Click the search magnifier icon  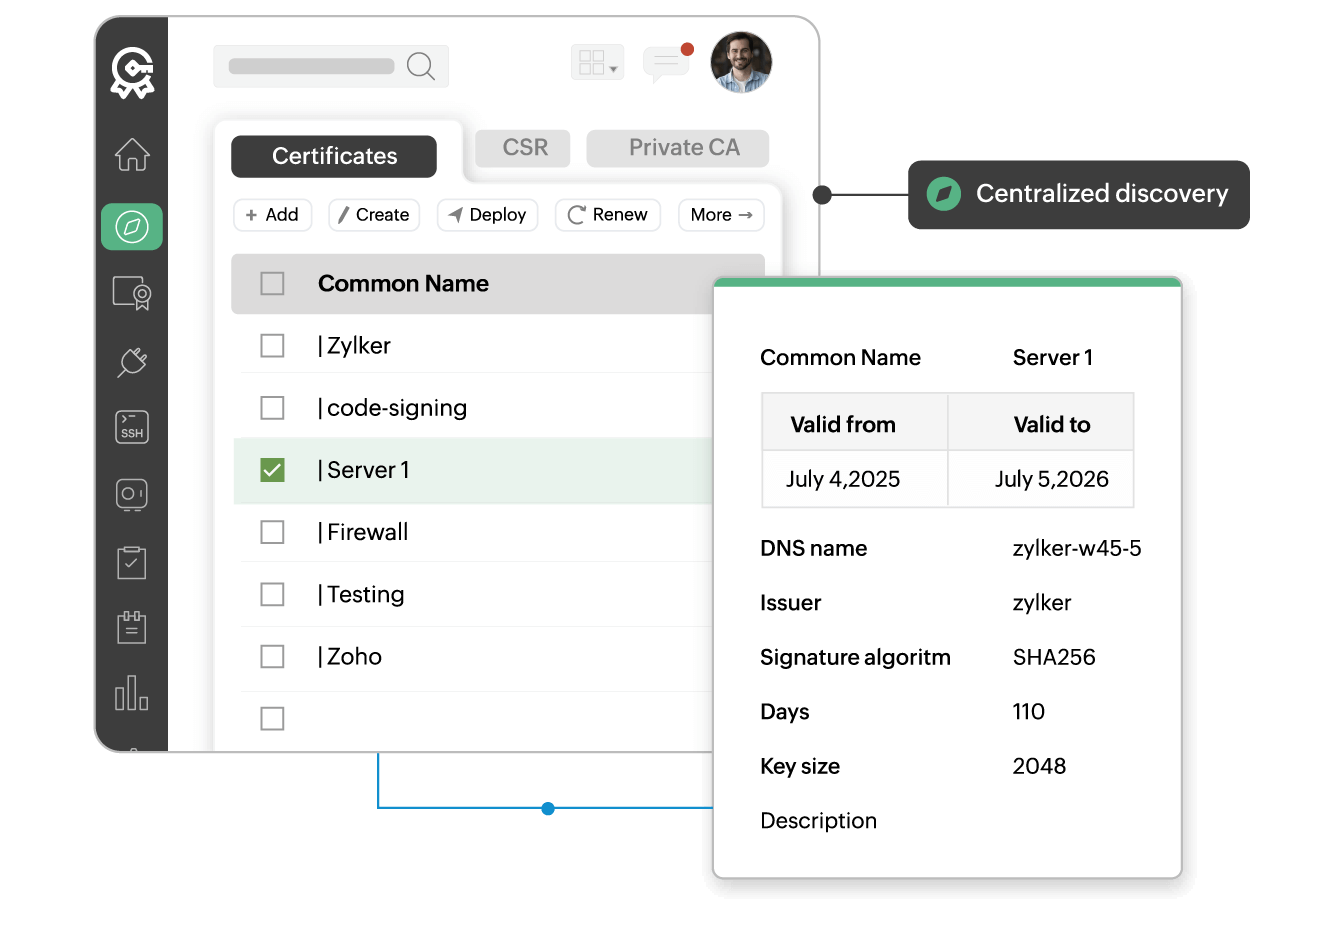[421, 66]
